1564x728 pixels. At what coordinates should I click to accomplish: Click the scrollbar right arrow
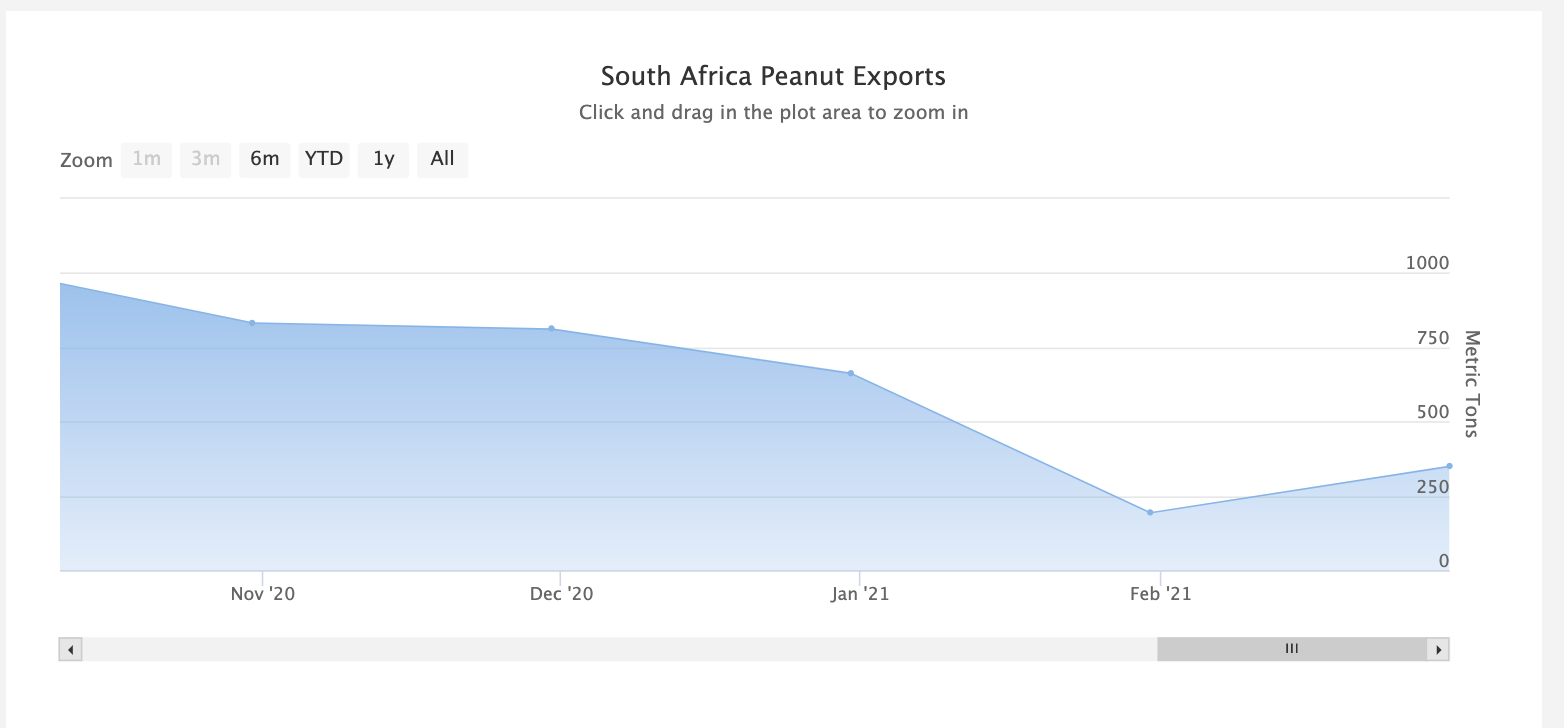click(1439, 650)
